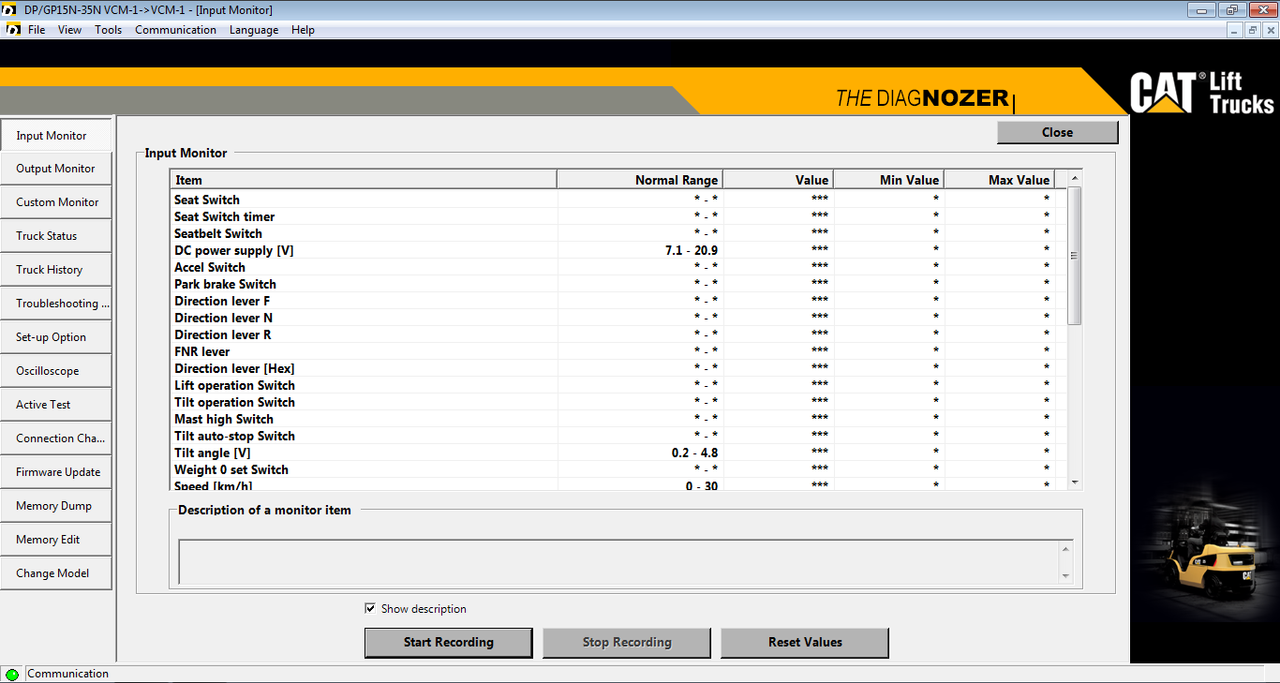This screenshot has height=683, width=1280.
Task: Click Reset Values button
Action: coord(805,642)
